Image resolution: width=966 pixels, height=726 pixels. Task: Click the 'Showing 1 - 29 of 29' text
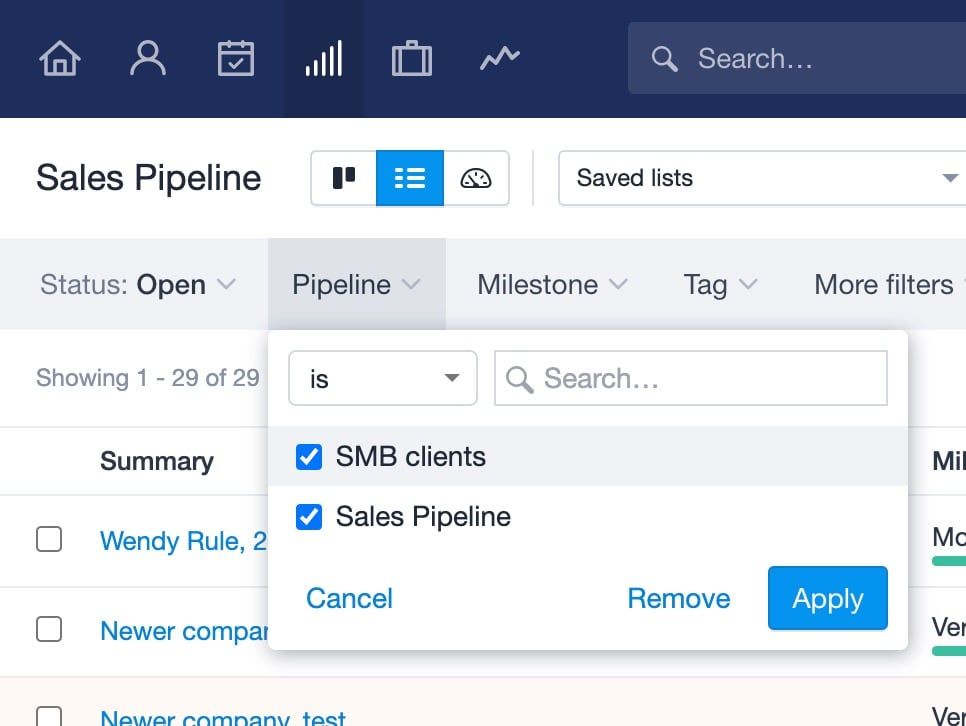pyautogui.click(x=147, y=378)
